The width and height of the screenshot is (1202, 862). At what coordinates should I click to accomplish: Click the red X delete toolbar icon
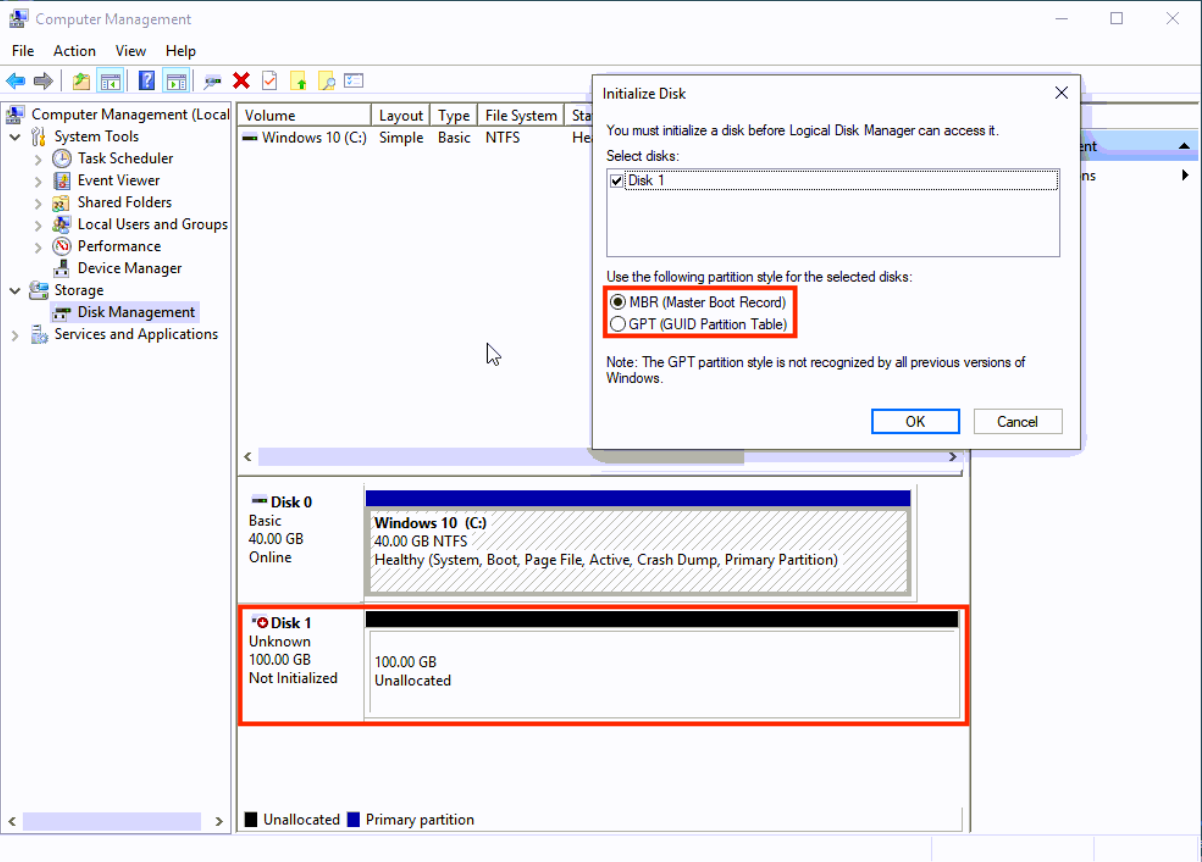point(241,81)
